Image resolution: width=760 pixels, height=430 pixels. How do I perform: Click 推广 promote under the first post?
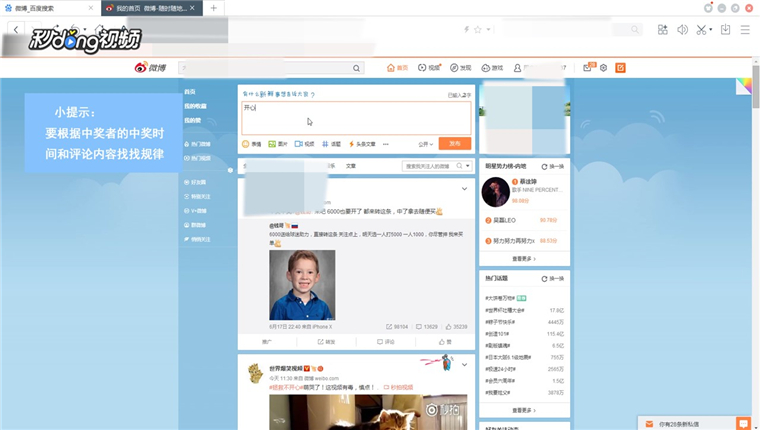267,342
